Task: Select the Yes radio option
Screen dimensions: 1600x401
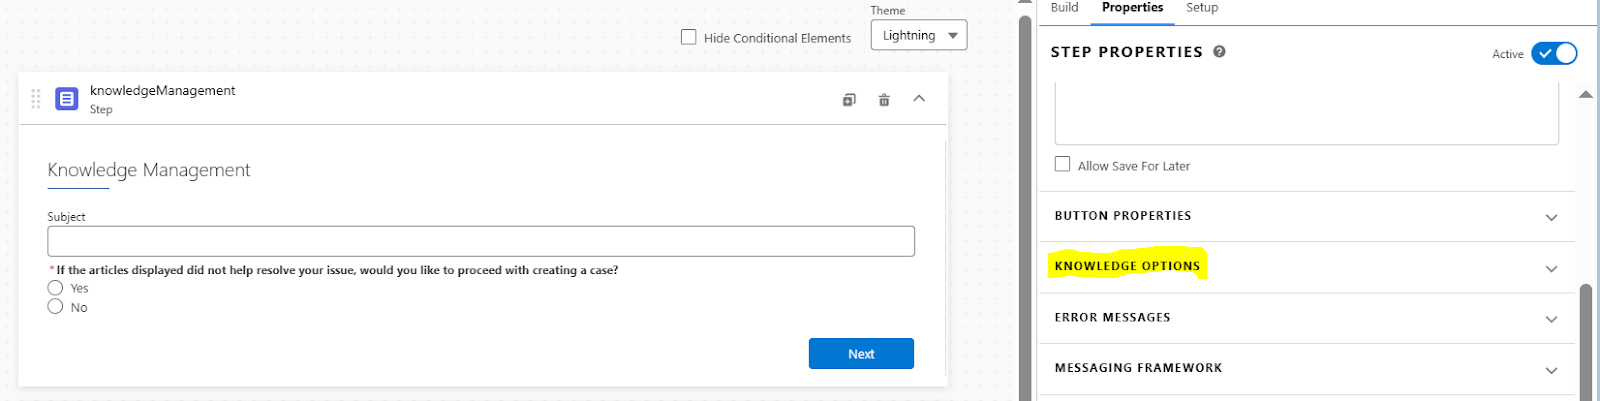Action: [56, 288]
